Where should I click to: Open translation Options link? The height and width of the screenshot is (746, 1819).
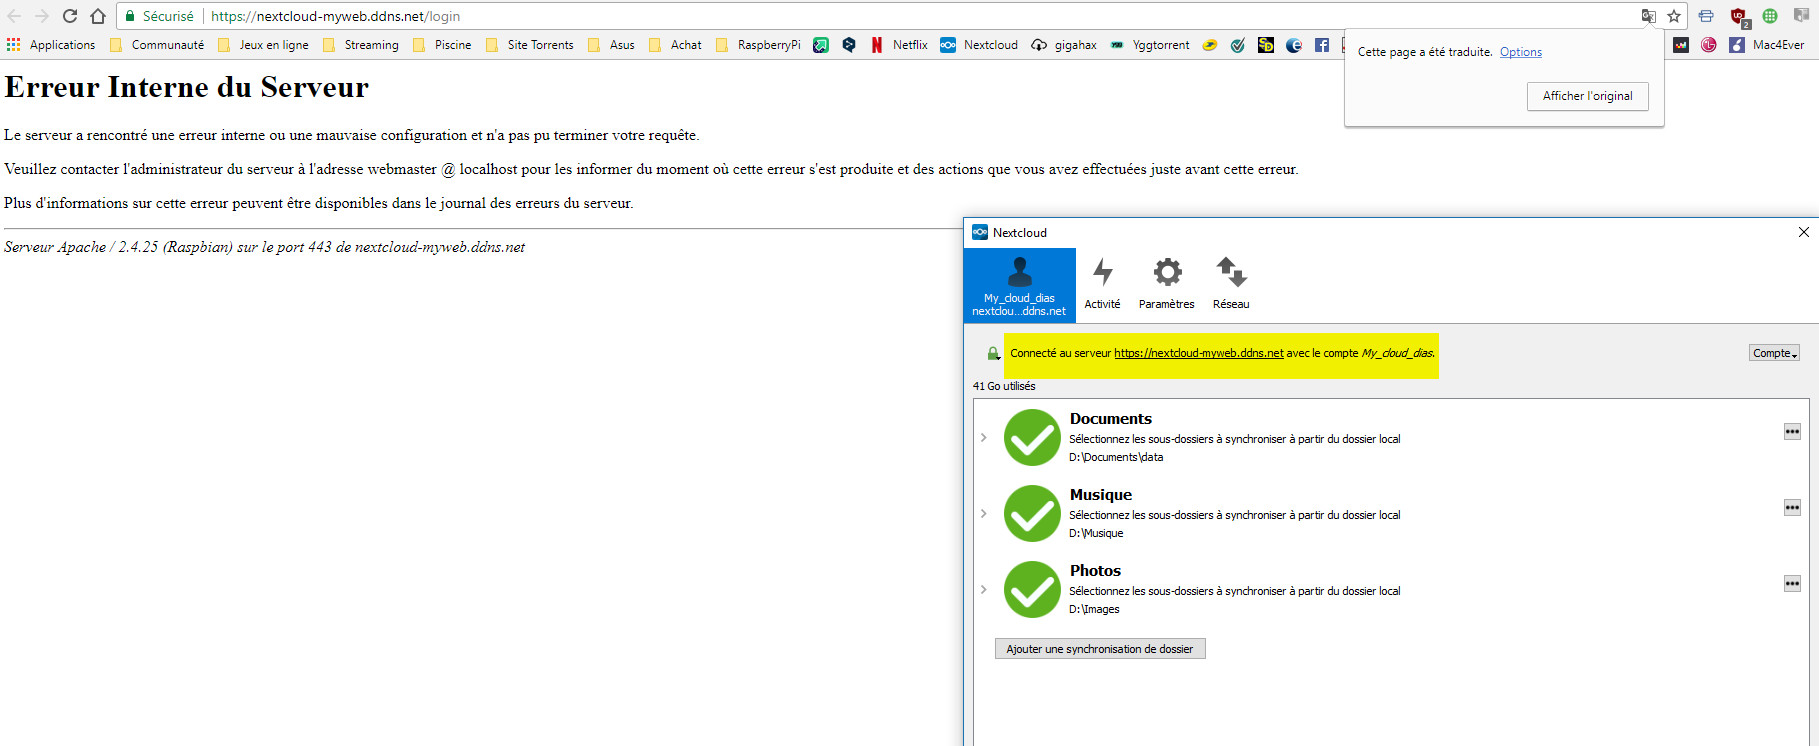pyautogui.click(x=1520, y=52)
